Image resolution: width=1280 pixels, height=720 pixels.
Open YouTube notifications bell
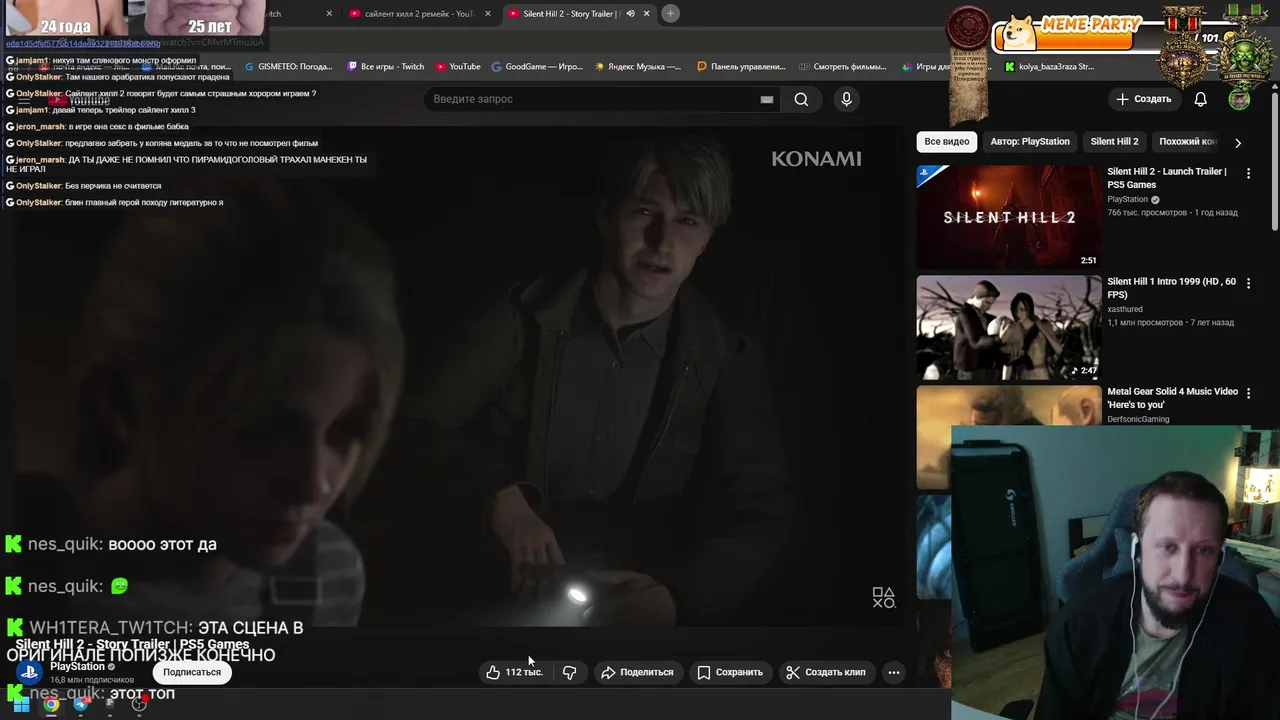pos(1201,99)
